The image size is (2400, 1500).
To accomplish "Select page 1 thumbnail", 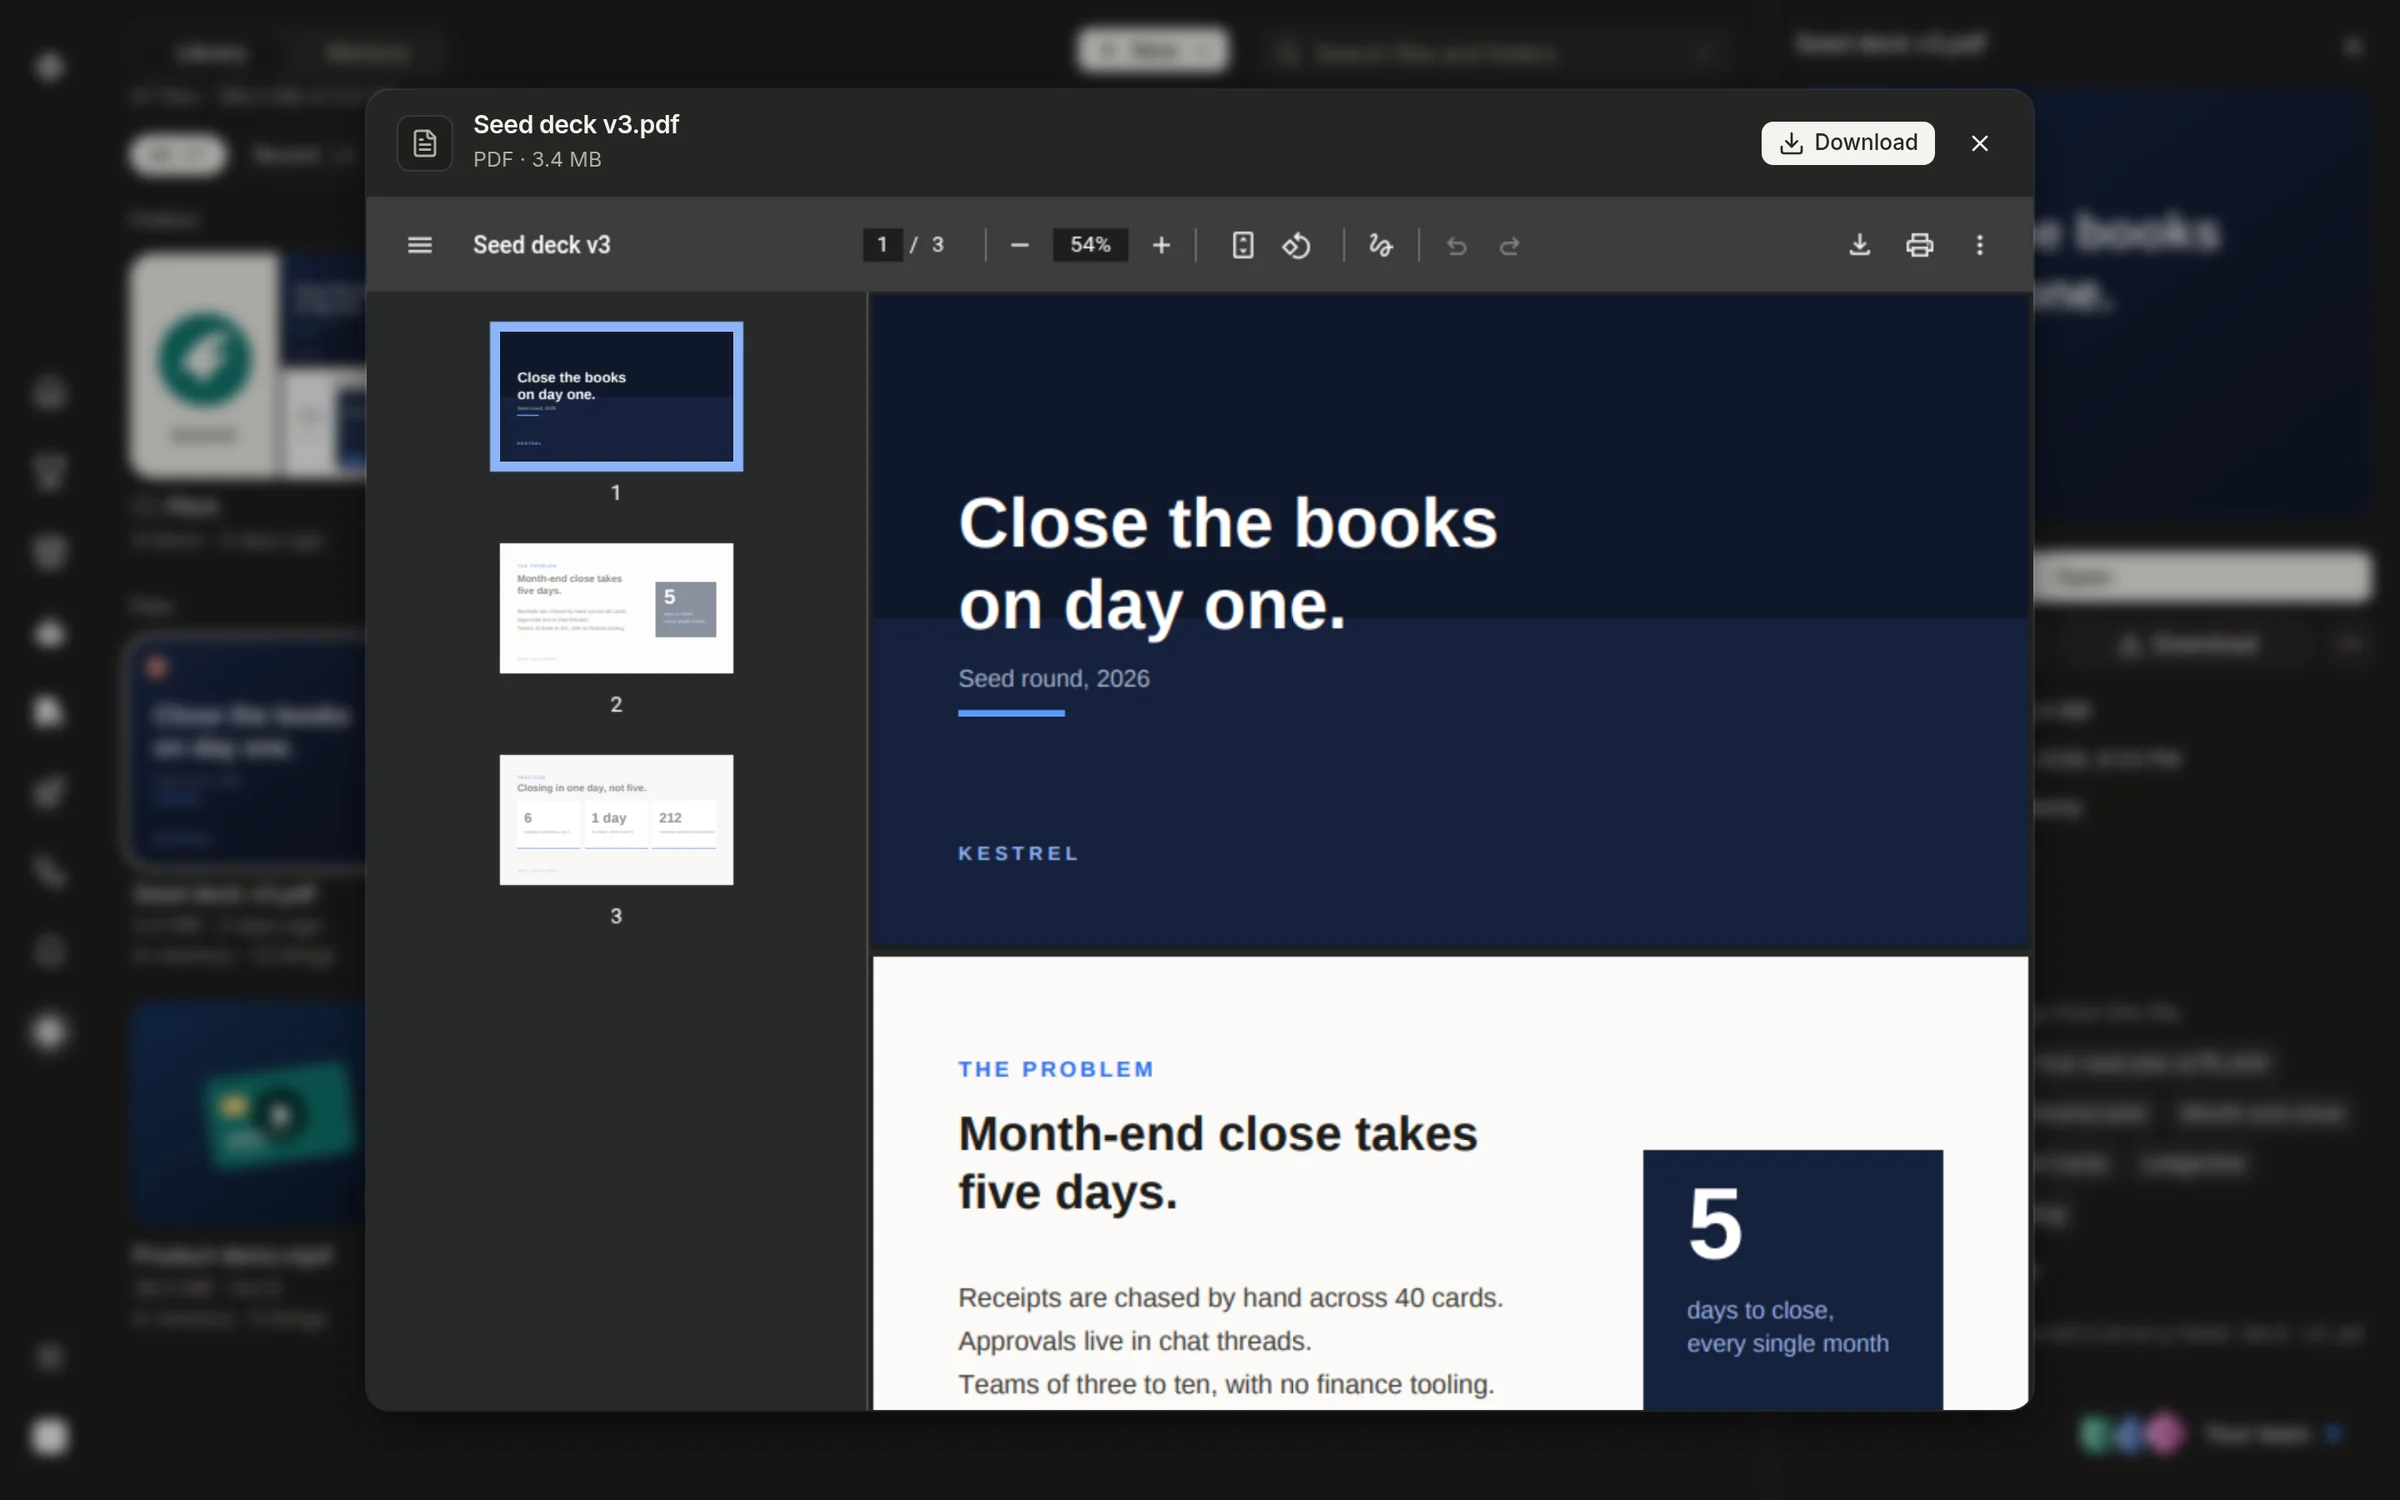I will click(x=616, y=396).
